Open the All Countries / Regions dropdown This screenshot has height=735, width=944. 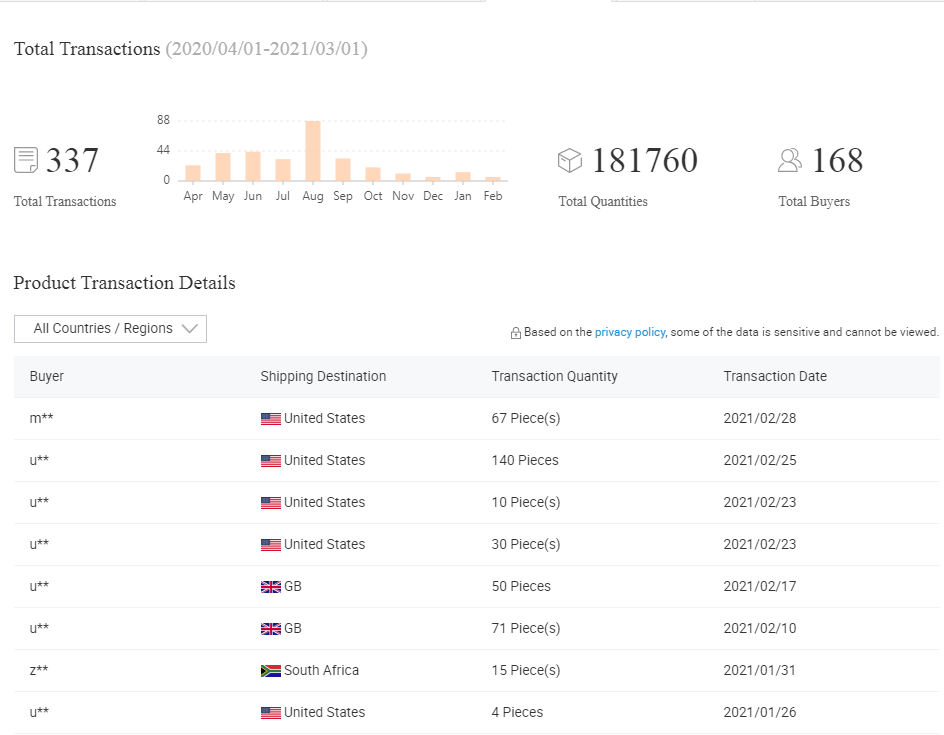(x=110, y=329)
